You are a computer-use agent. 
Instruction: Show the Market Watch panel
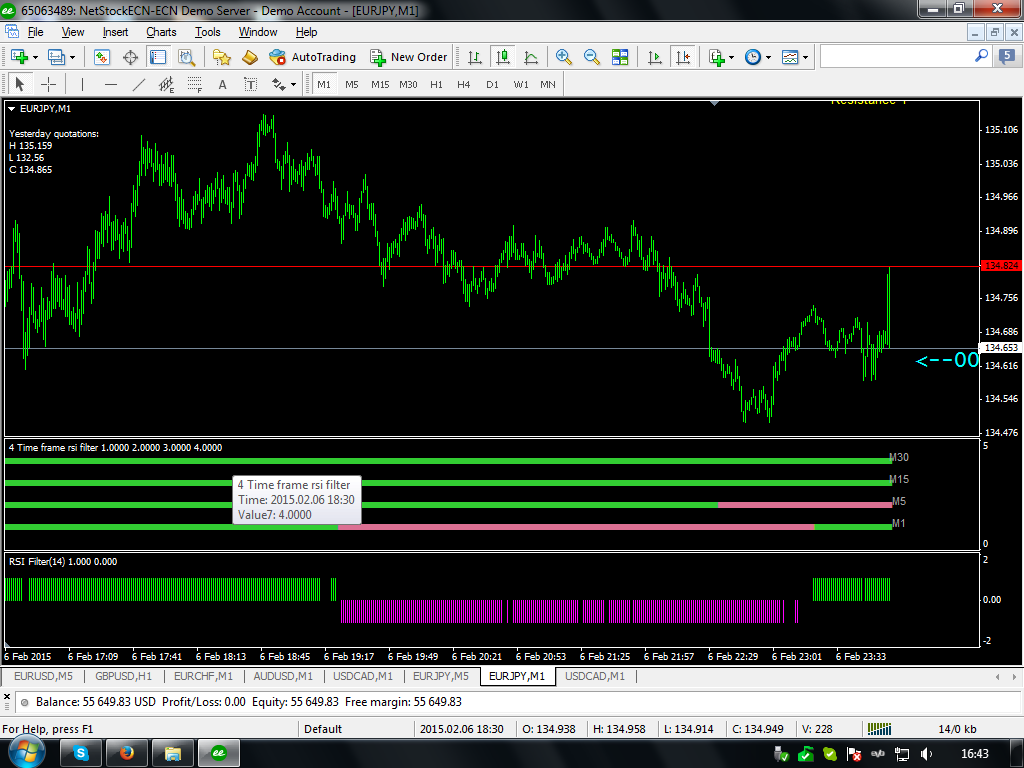coord(101,57)
